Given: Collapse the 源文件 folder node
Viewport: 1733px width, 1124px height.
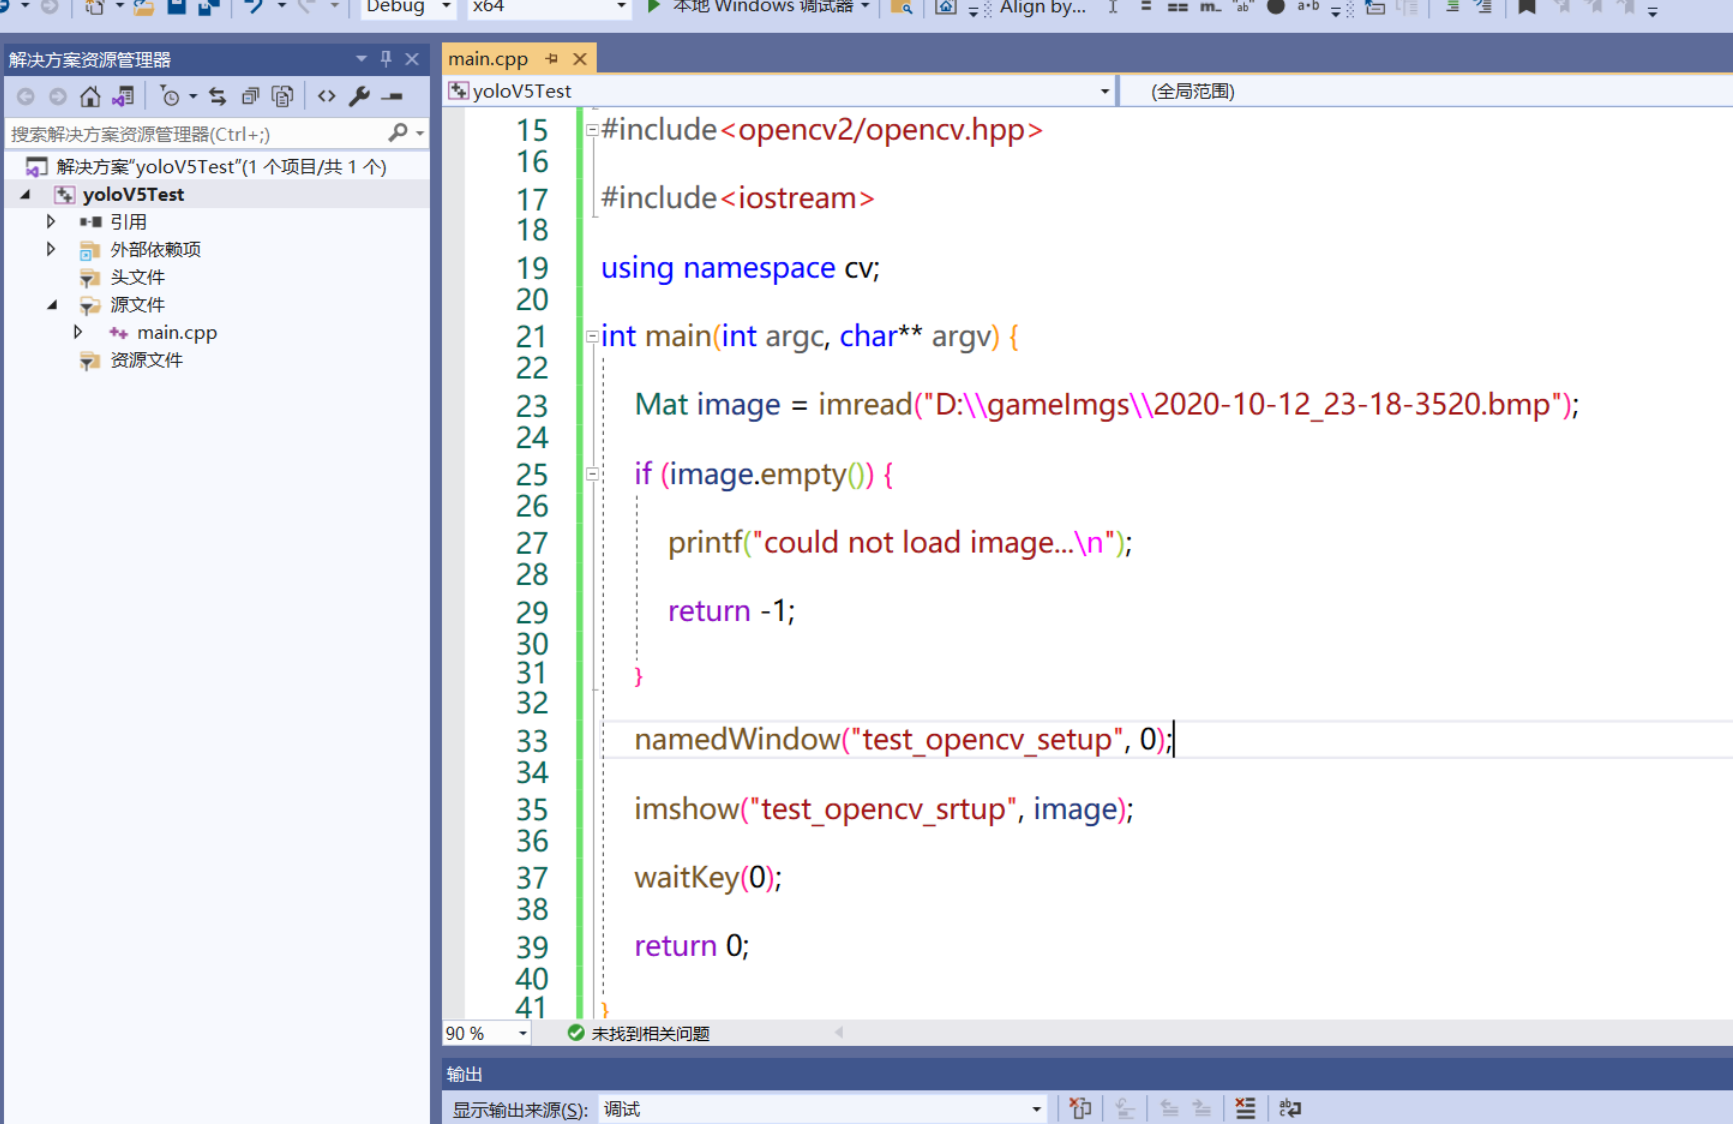Looking at the screenshot, I should (x=51, y=304).
